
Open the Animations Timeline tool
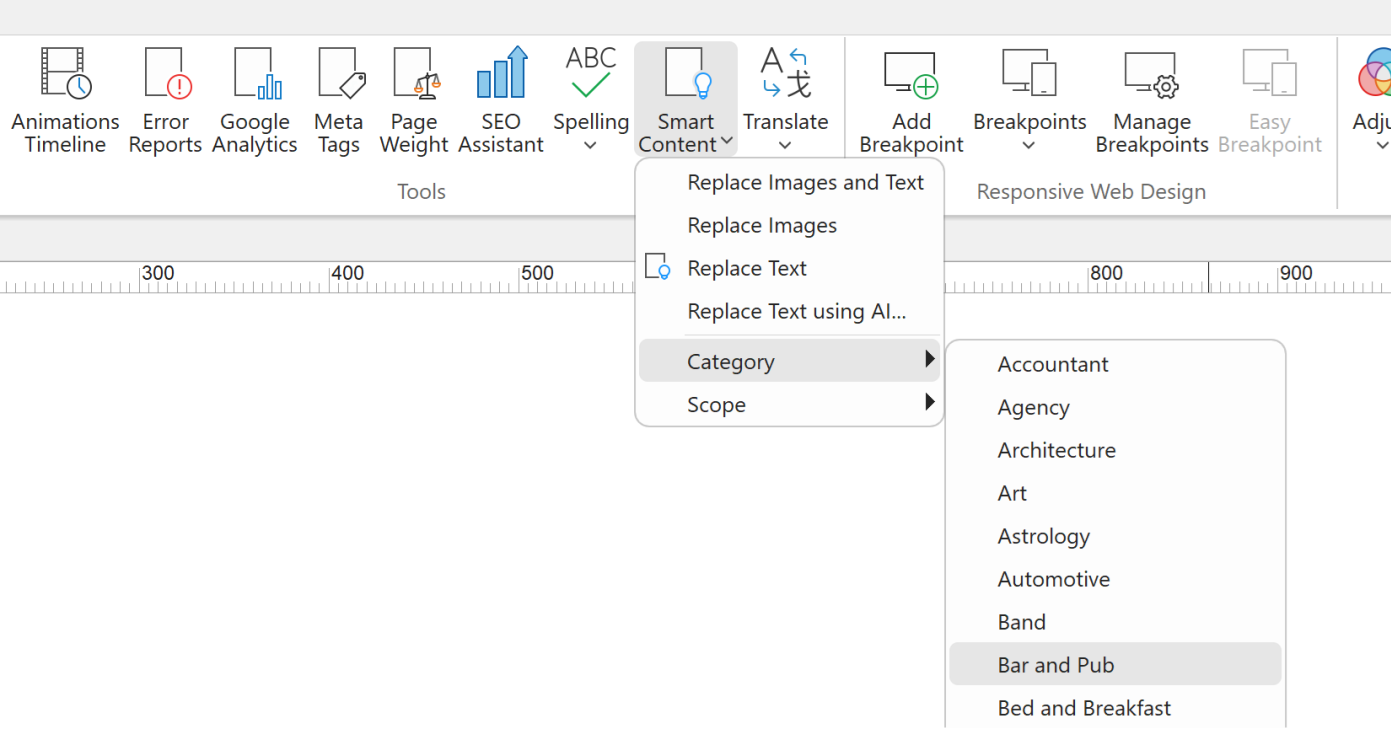pyautogui.click(x=65, y=100)
